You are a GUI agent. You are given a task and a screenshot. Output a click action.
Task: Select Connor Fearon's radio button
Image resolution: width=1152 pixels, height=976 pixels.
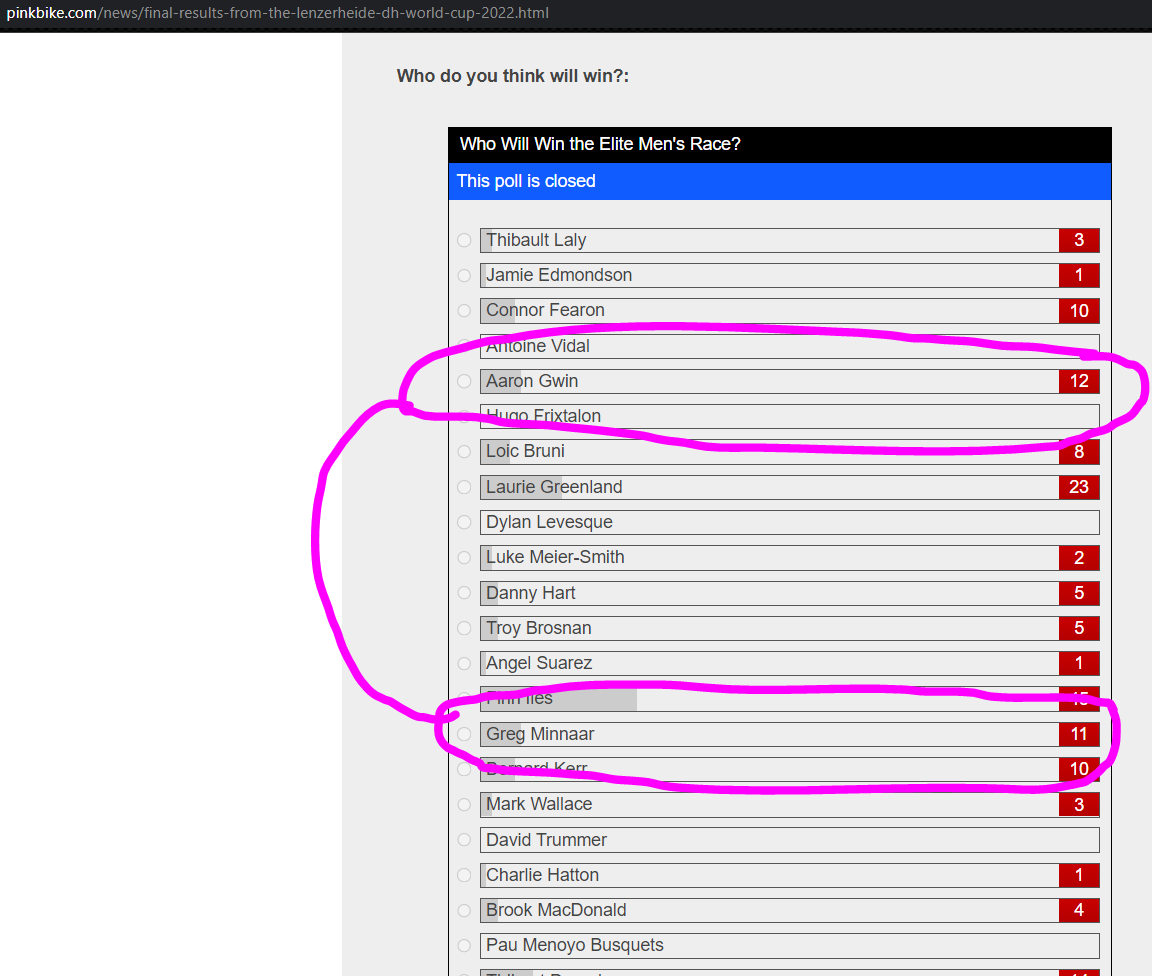click(x=464, y=310)
